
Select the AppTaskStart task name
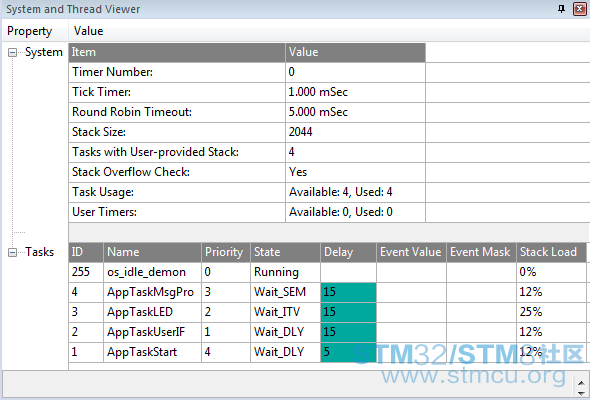[x=142, y=352]
